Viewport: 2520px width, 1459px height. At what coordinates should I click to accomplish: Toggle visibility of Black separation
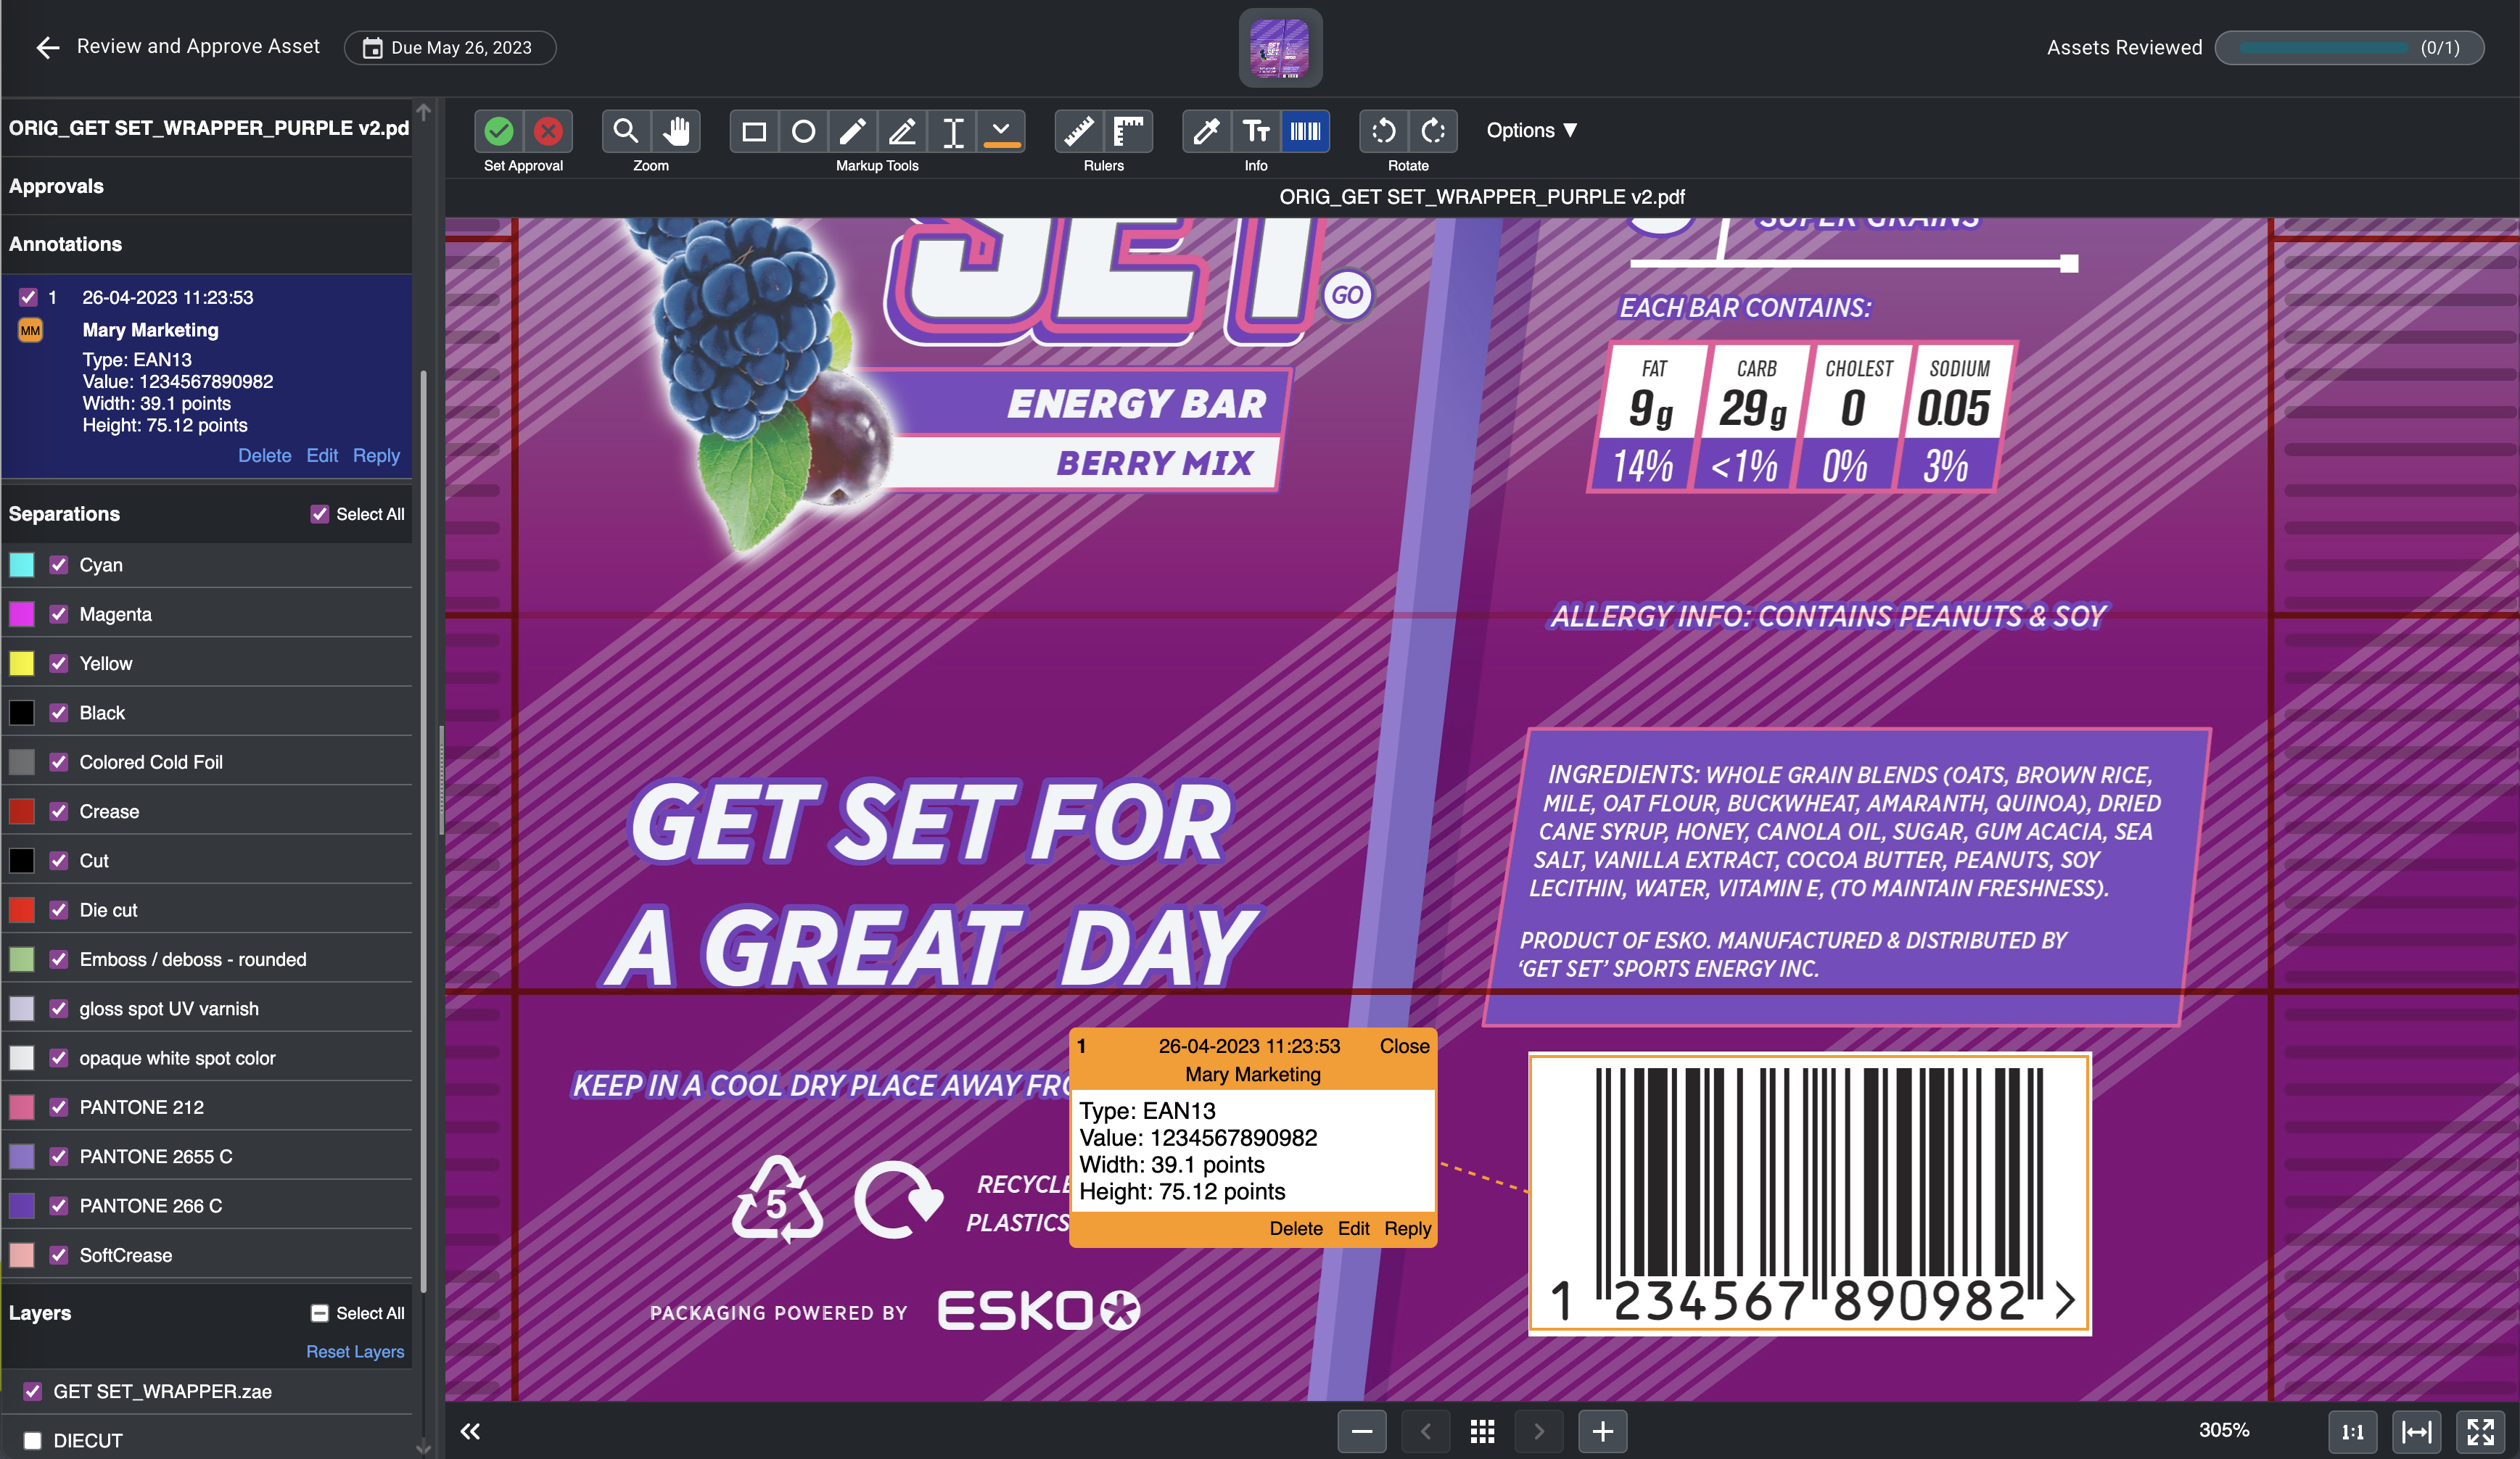click(x=57, y=712)
